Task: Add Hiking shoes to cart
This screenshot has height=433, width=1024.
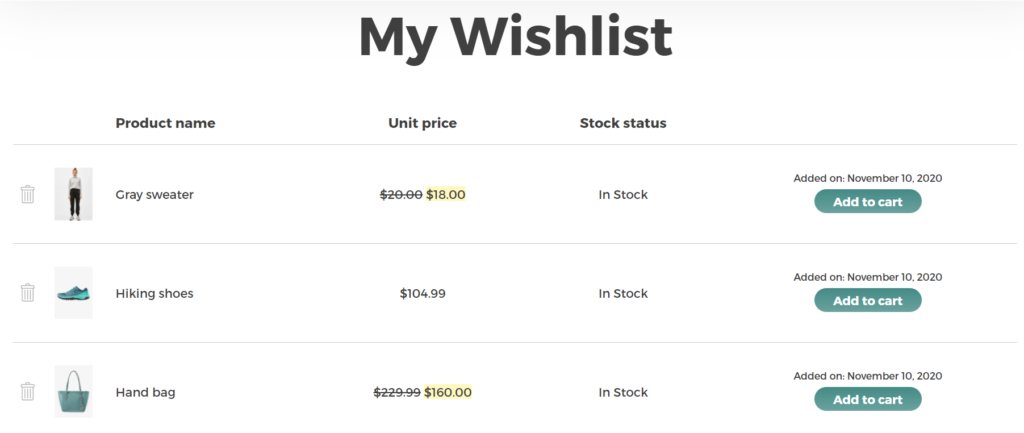Action: [x=867, y=300]
